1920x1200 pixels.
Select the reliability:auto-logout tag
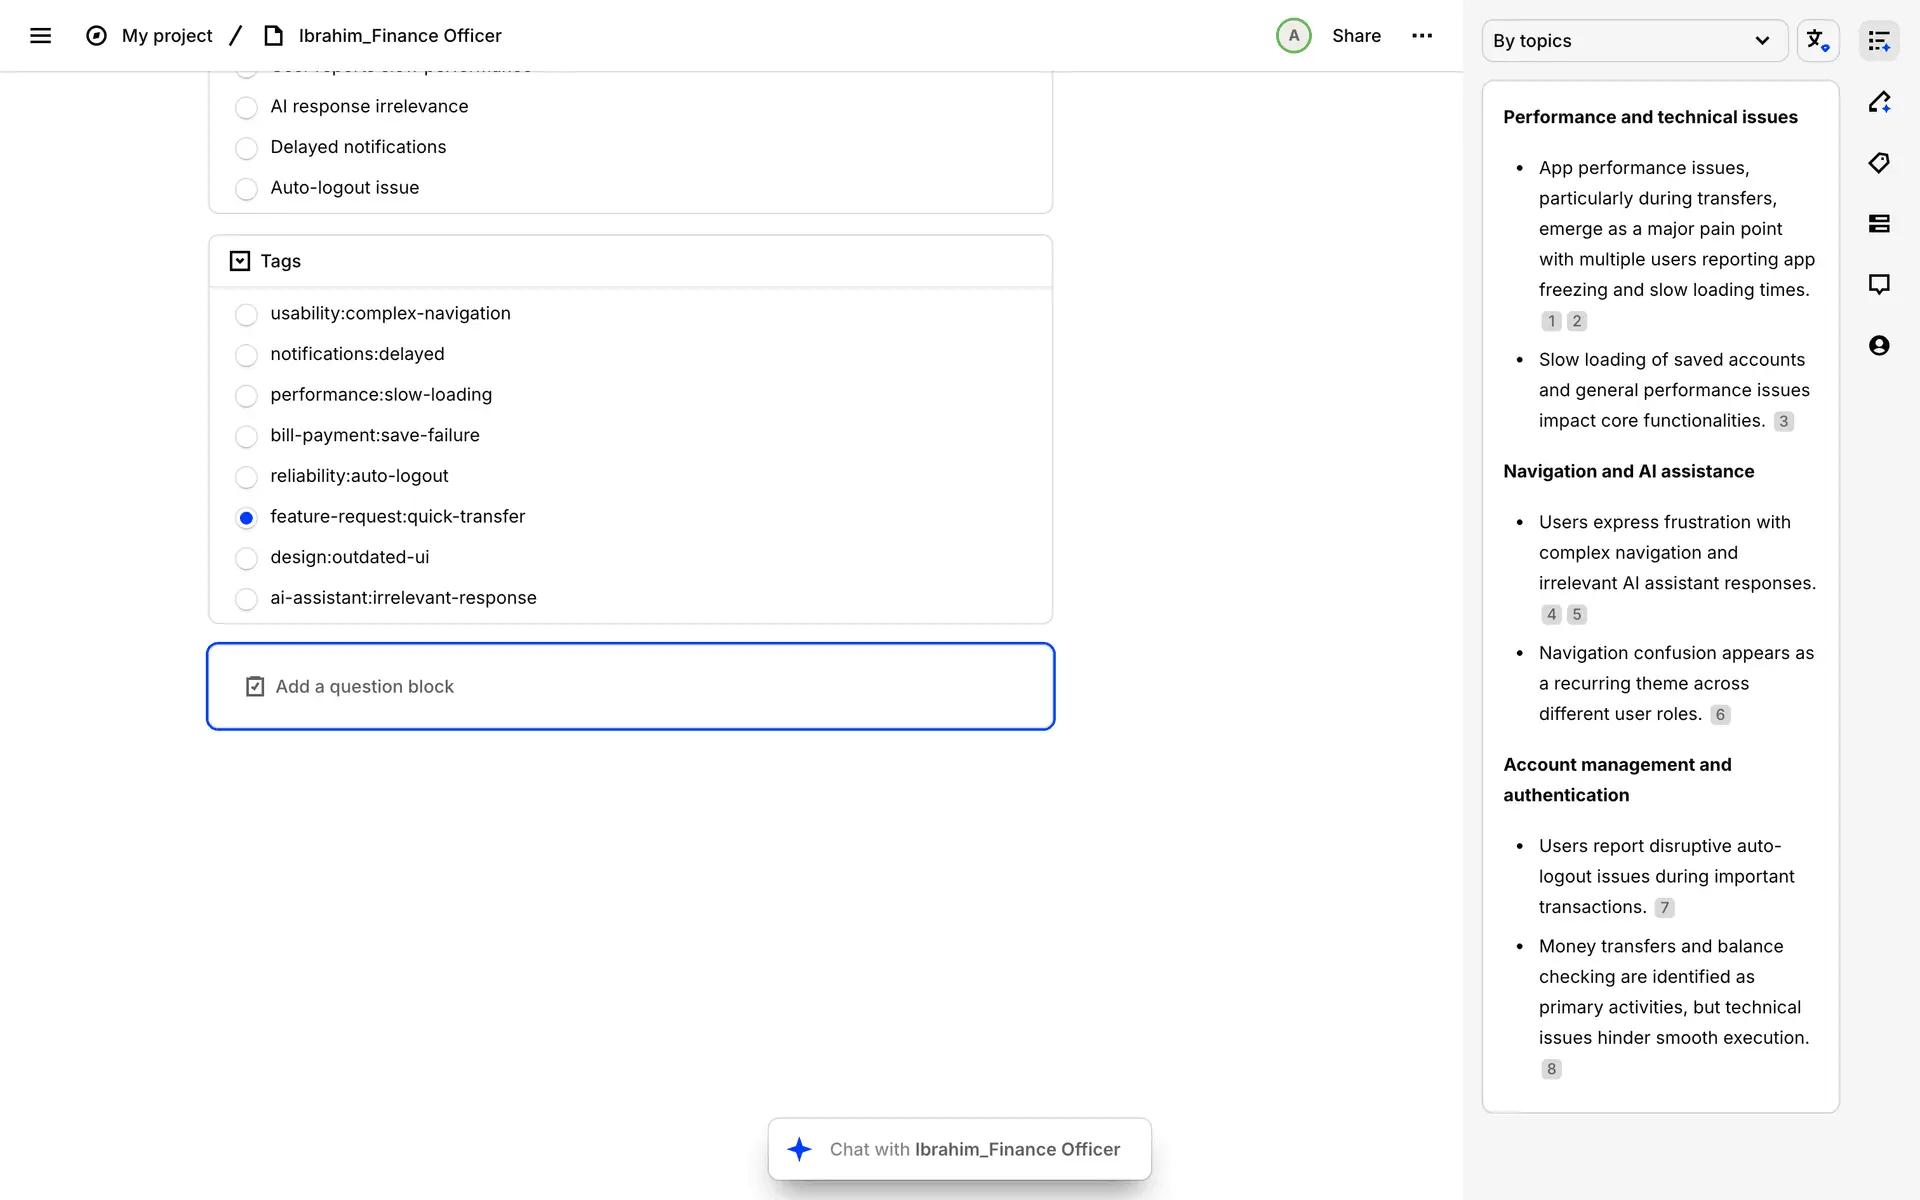click(246, 477)
